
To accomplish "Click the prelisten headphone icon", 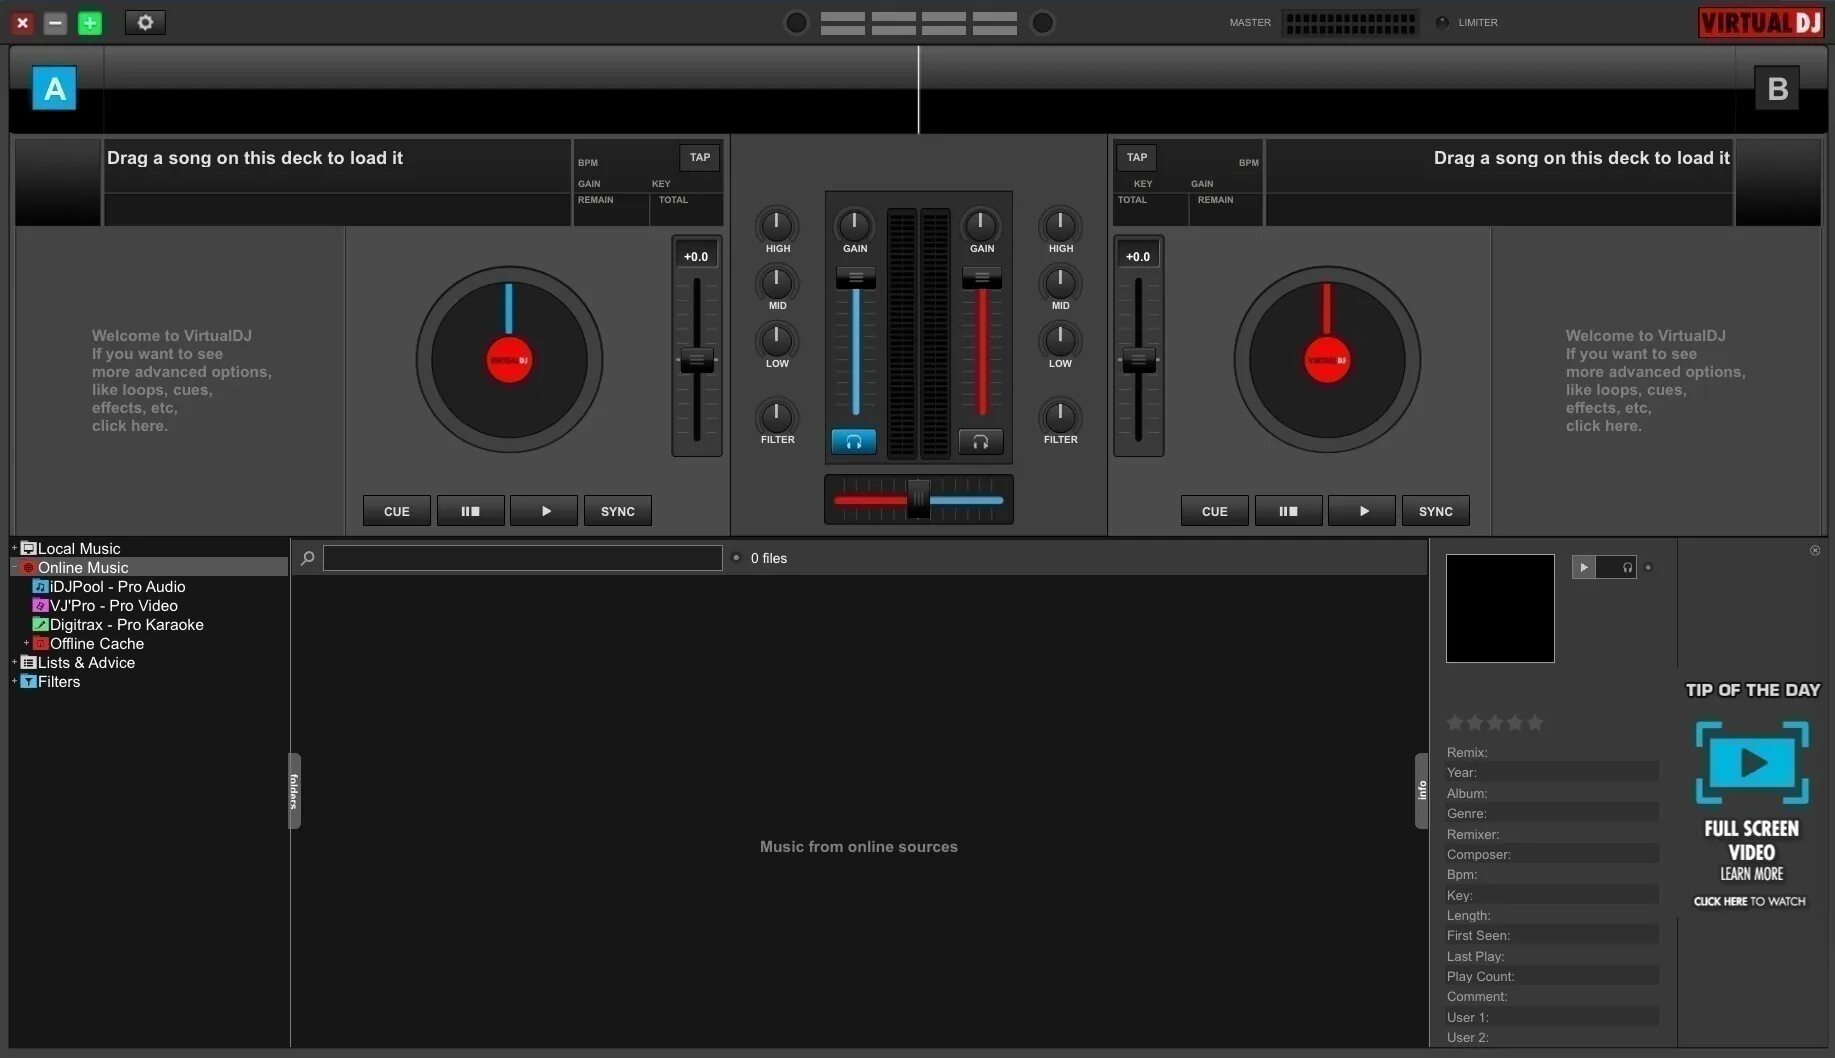I will click(1627, 567).
